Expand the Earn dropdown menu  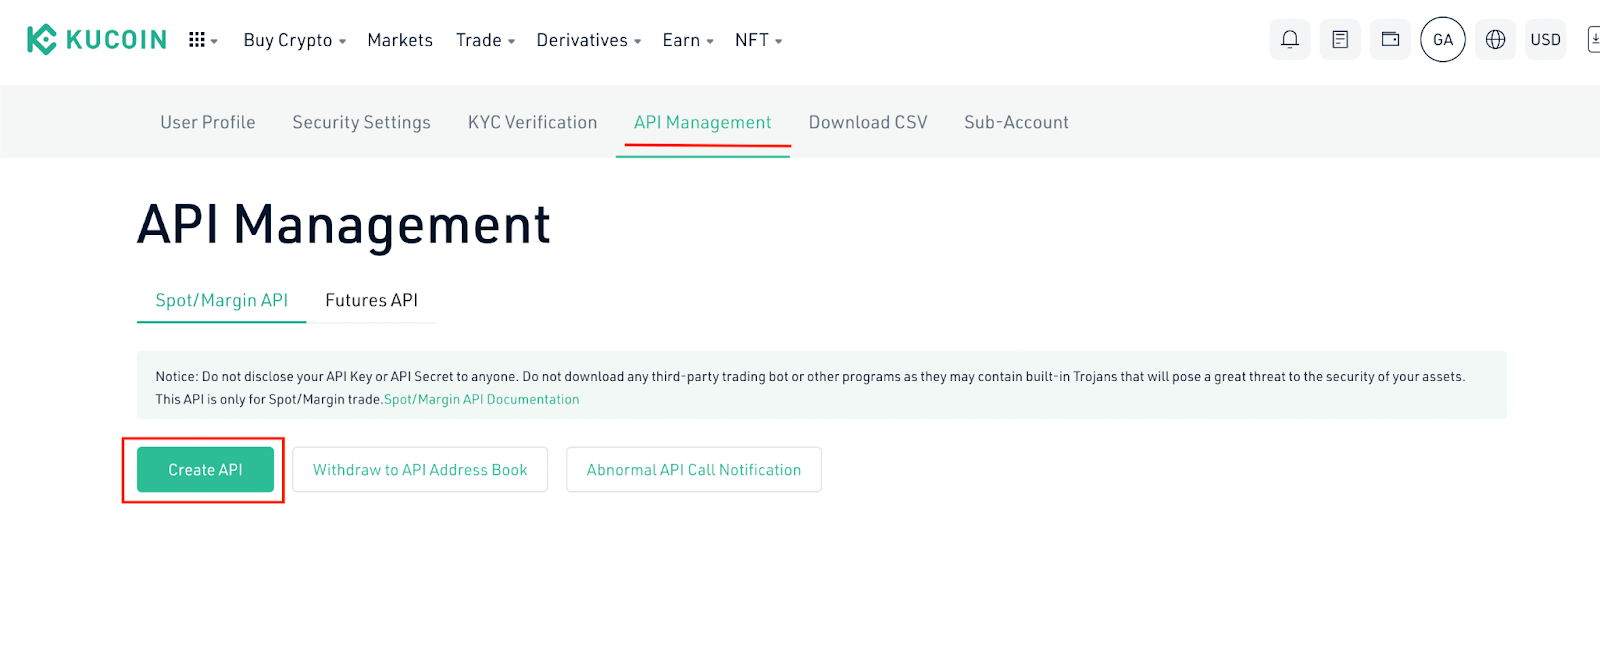[x=688, y=40]
